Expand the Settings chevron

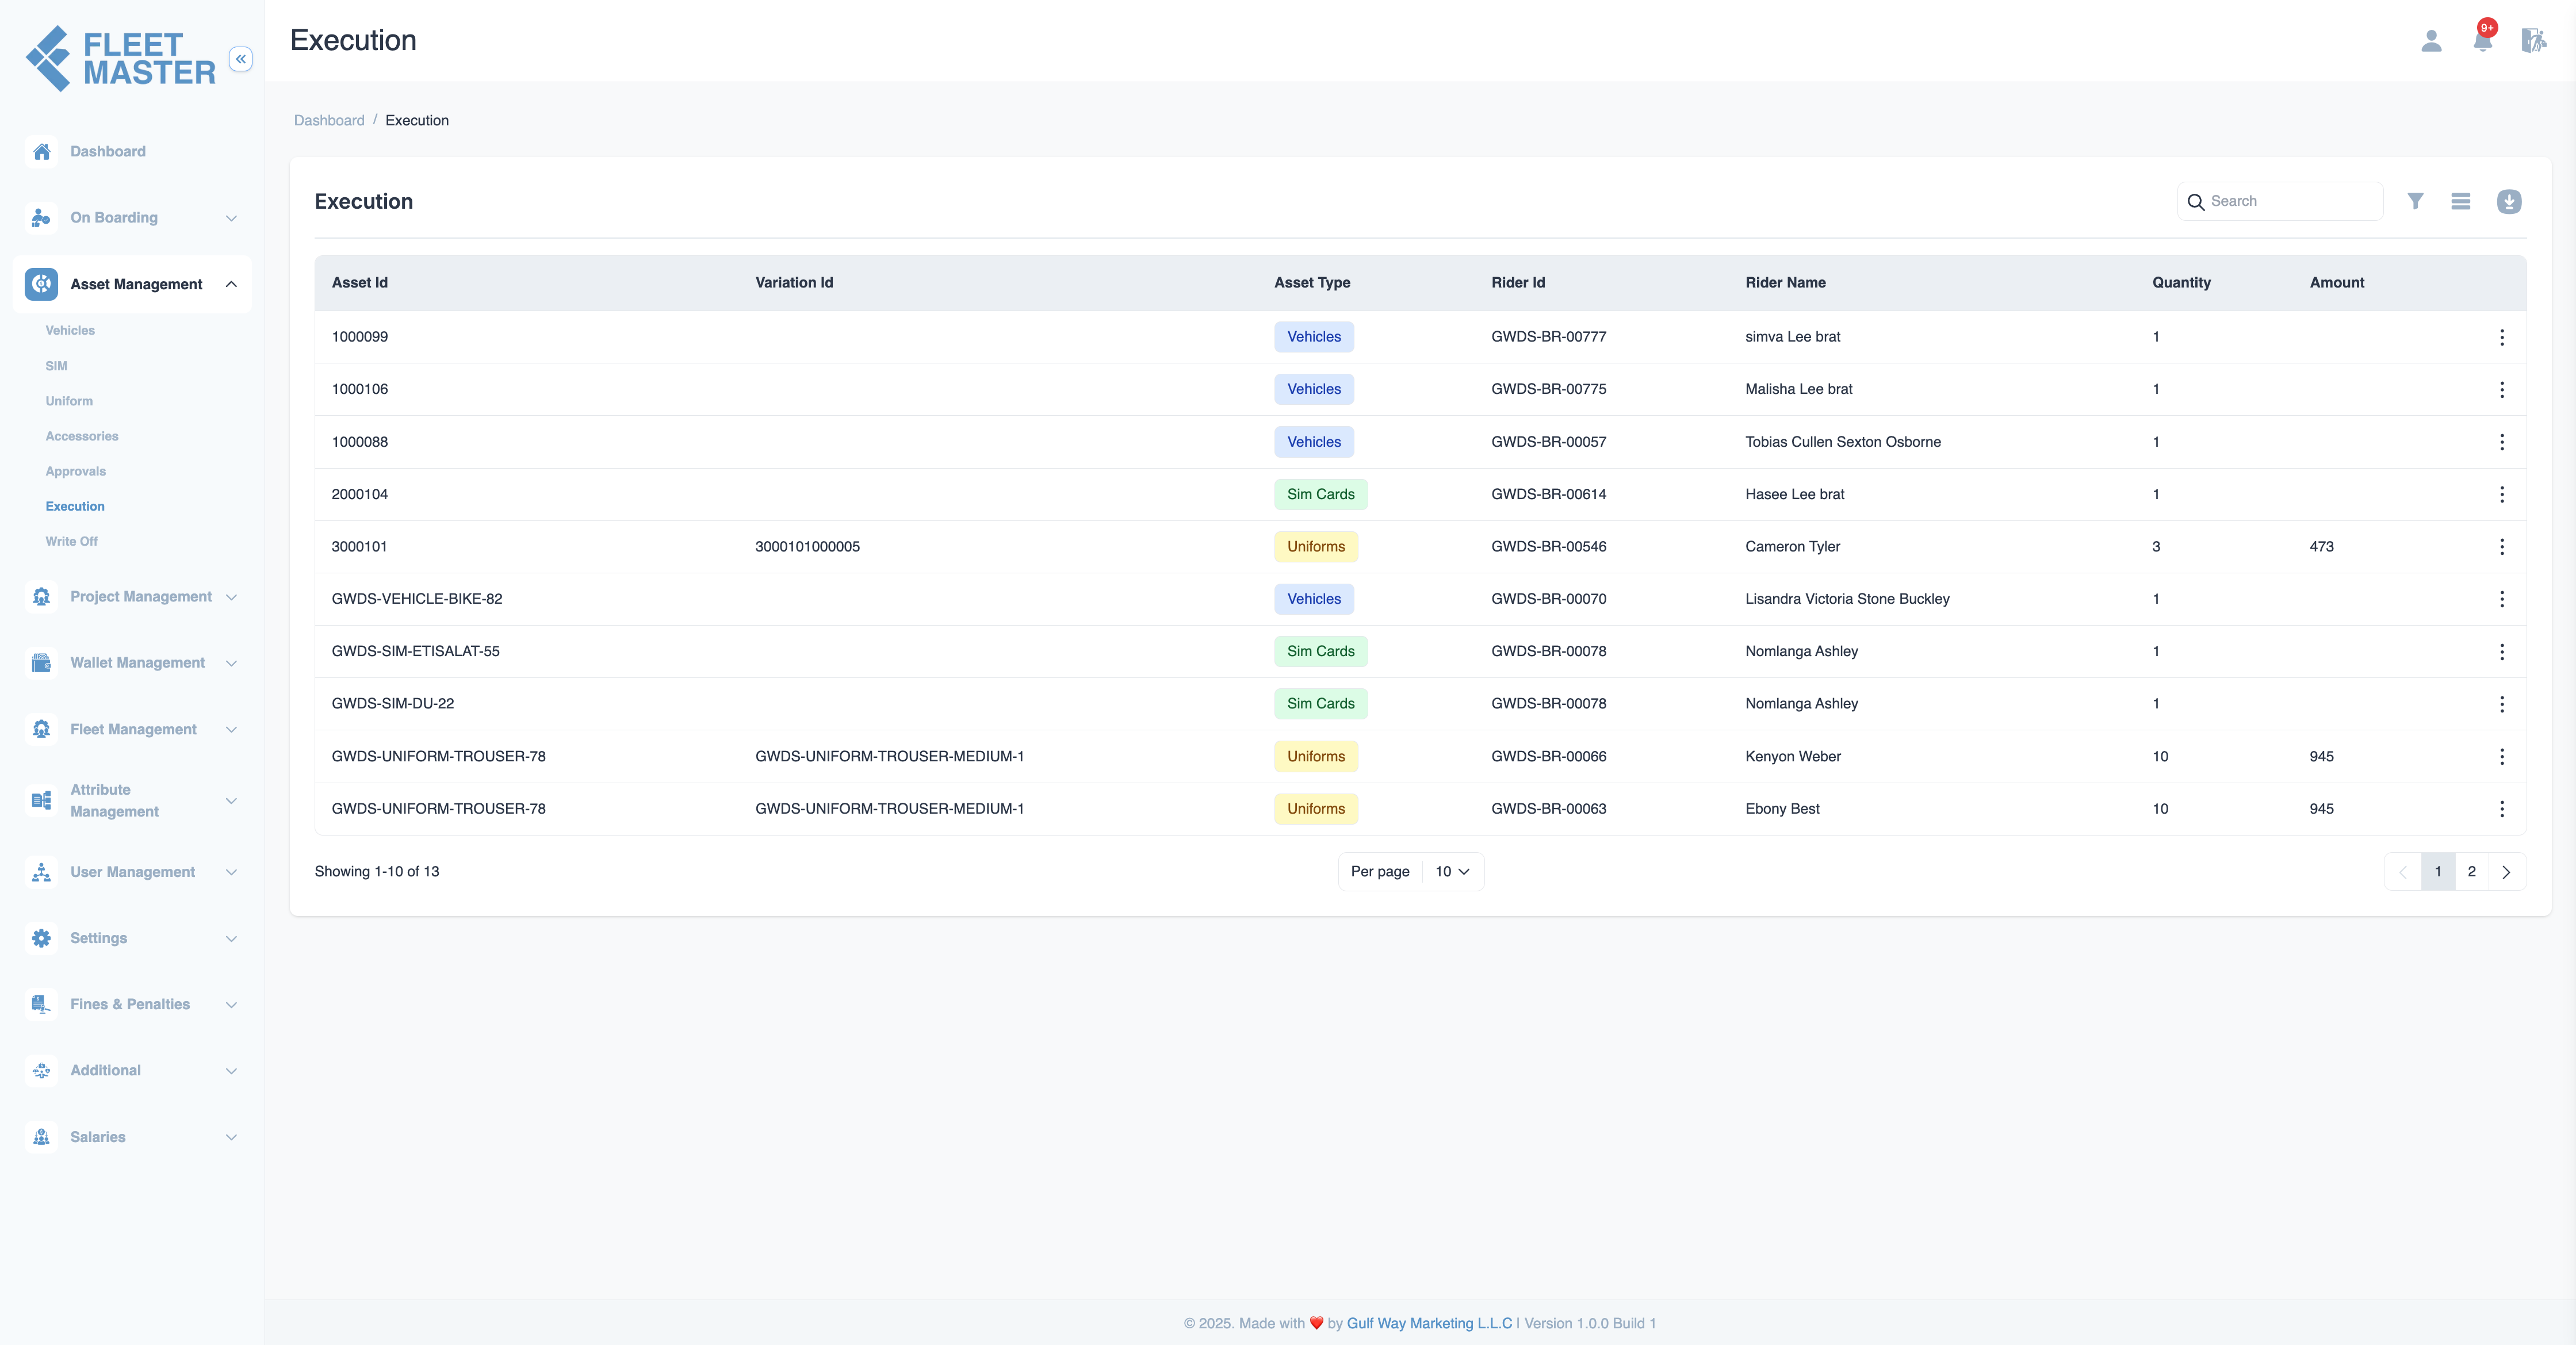[231, 938]
